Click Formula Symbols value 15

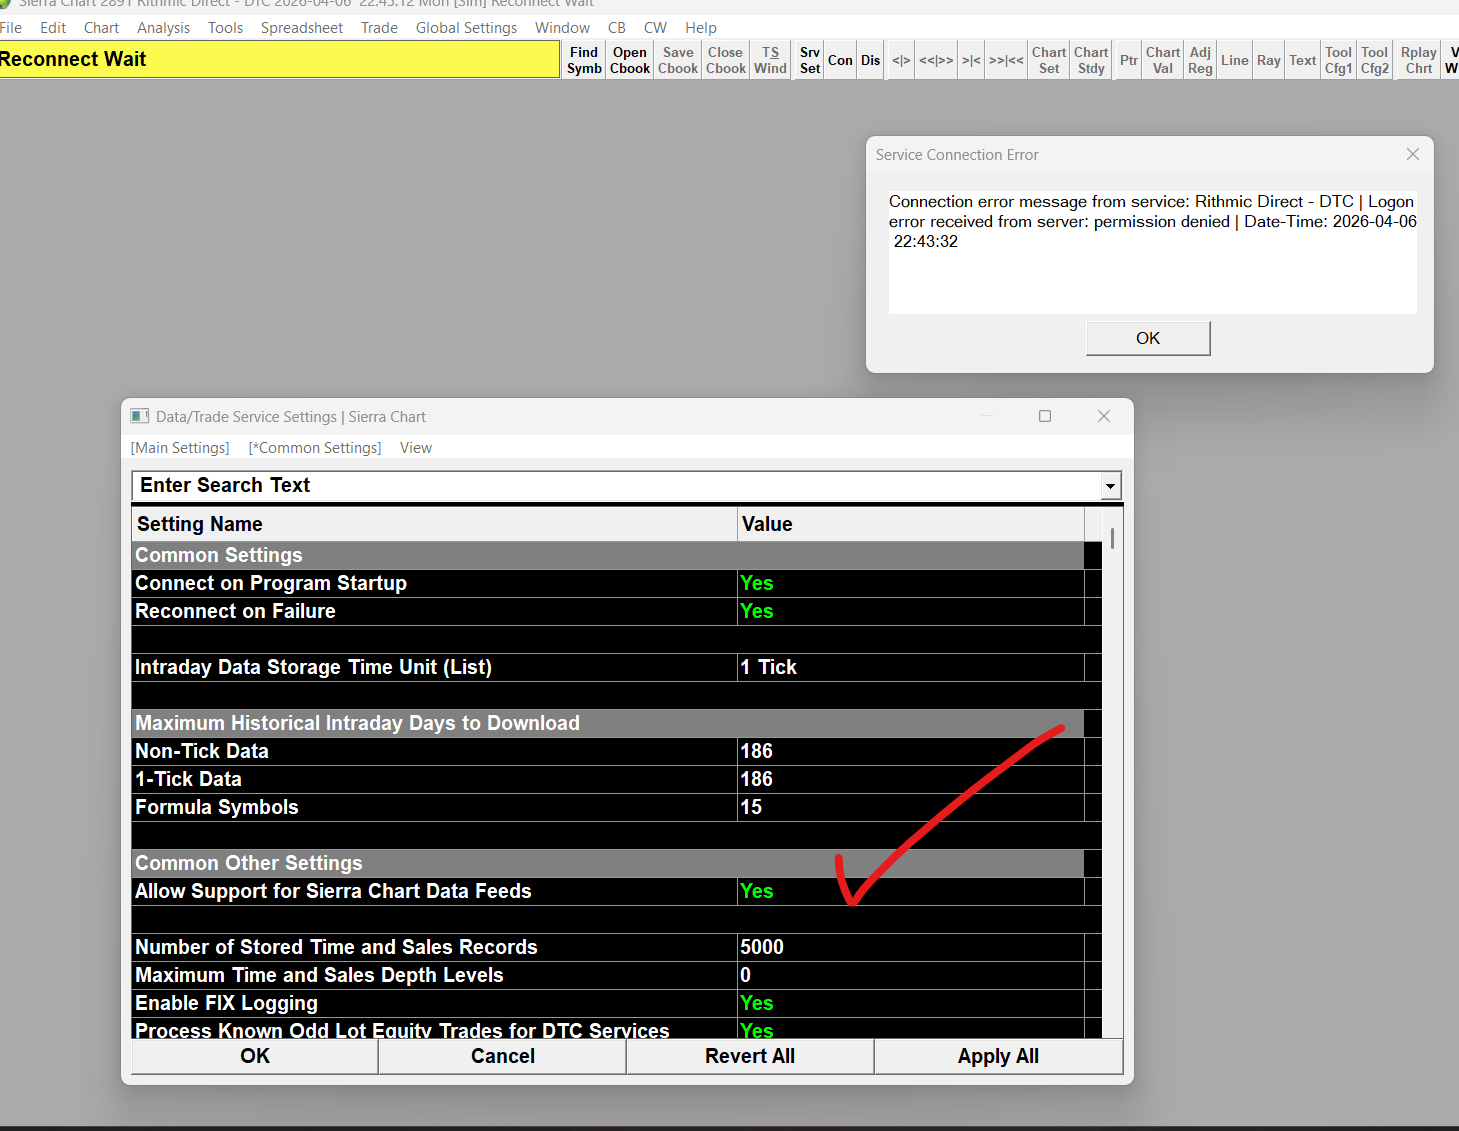coord(910,807)
